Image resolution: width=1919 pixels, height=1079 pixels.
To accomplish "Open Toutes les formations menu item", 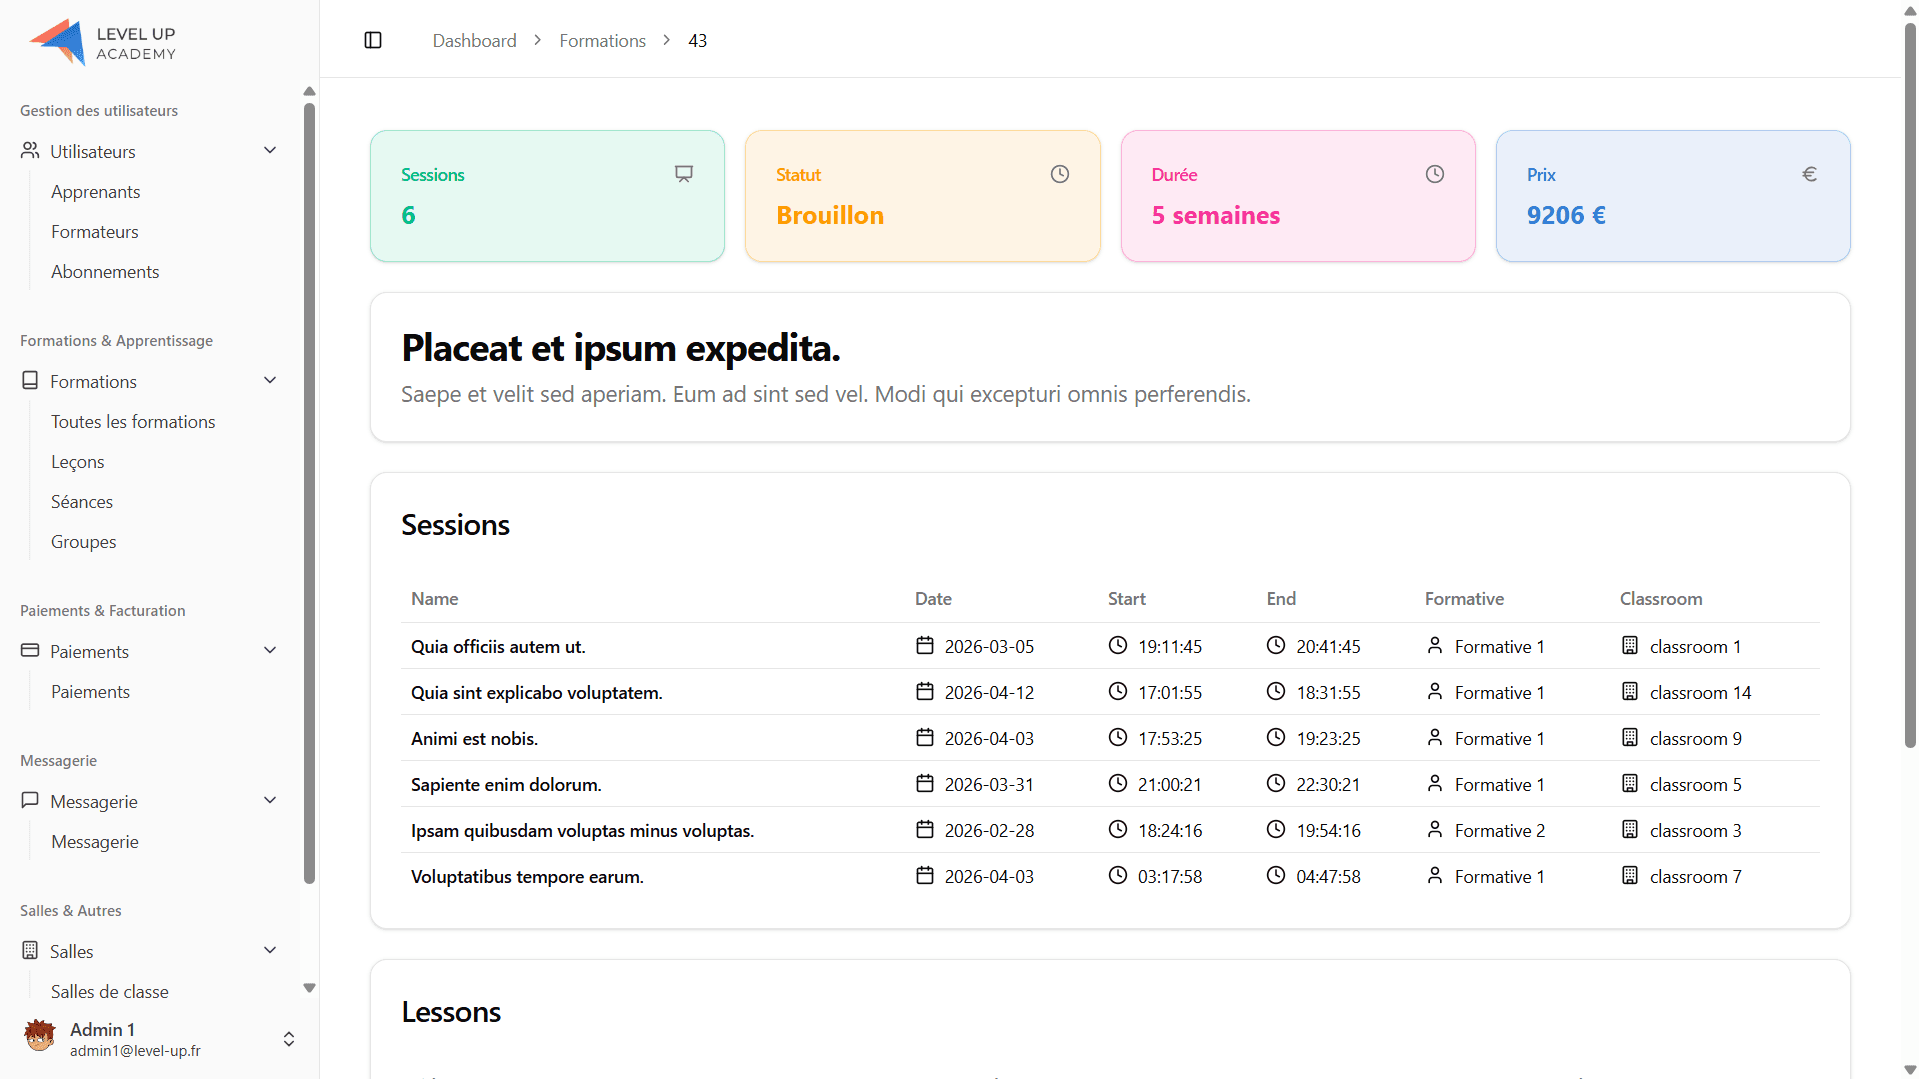I will click(133, 422).
